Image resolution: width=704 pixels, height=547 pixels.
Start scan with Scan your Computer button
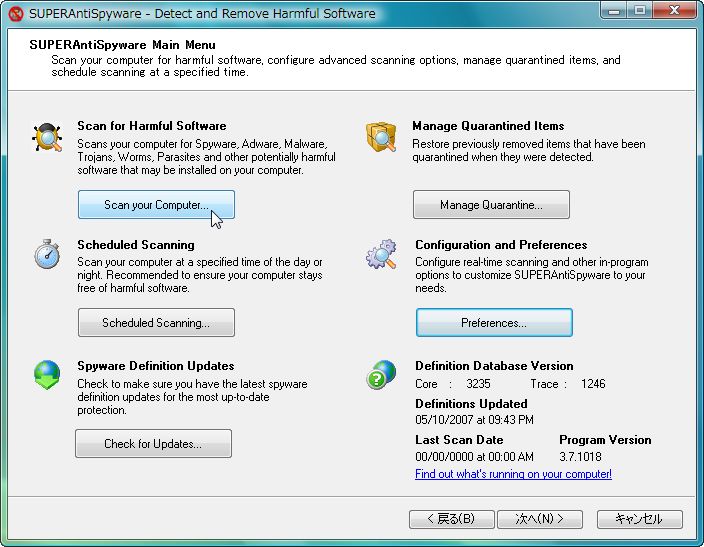pos(156,205)
